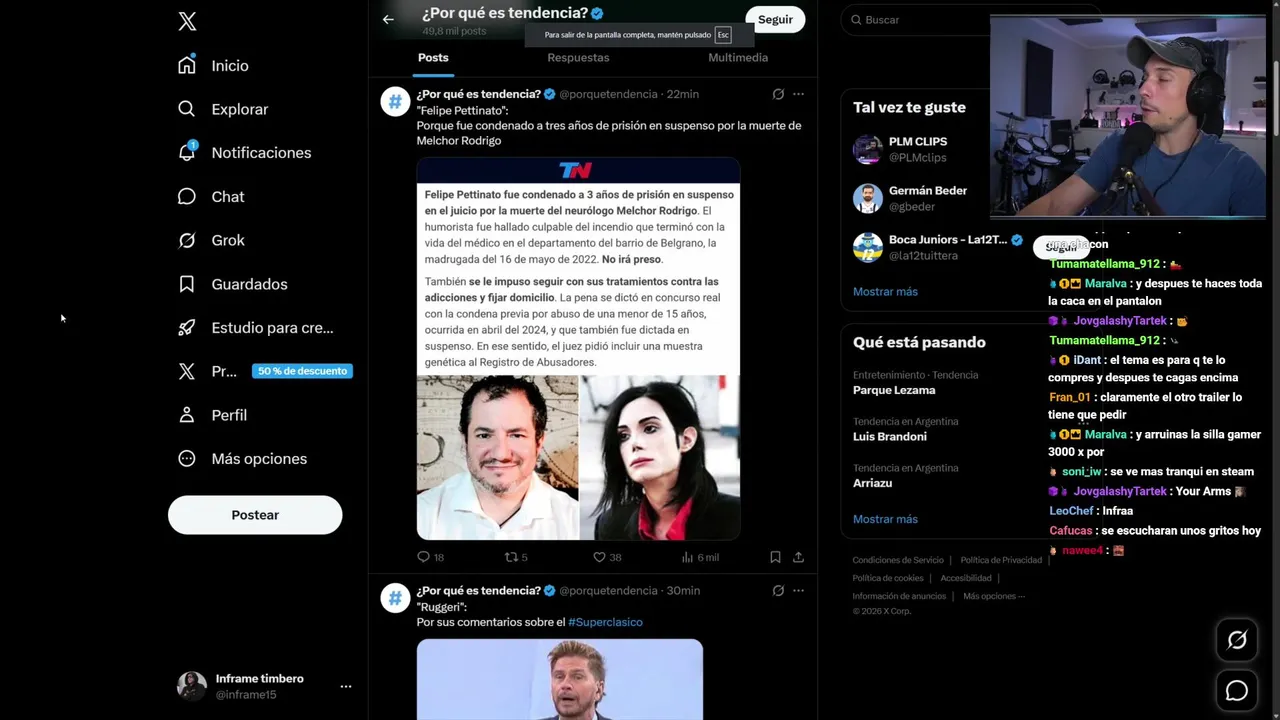1280x720 pixels.
Task: Open Estudio para creadores entry
Action: 255,327
